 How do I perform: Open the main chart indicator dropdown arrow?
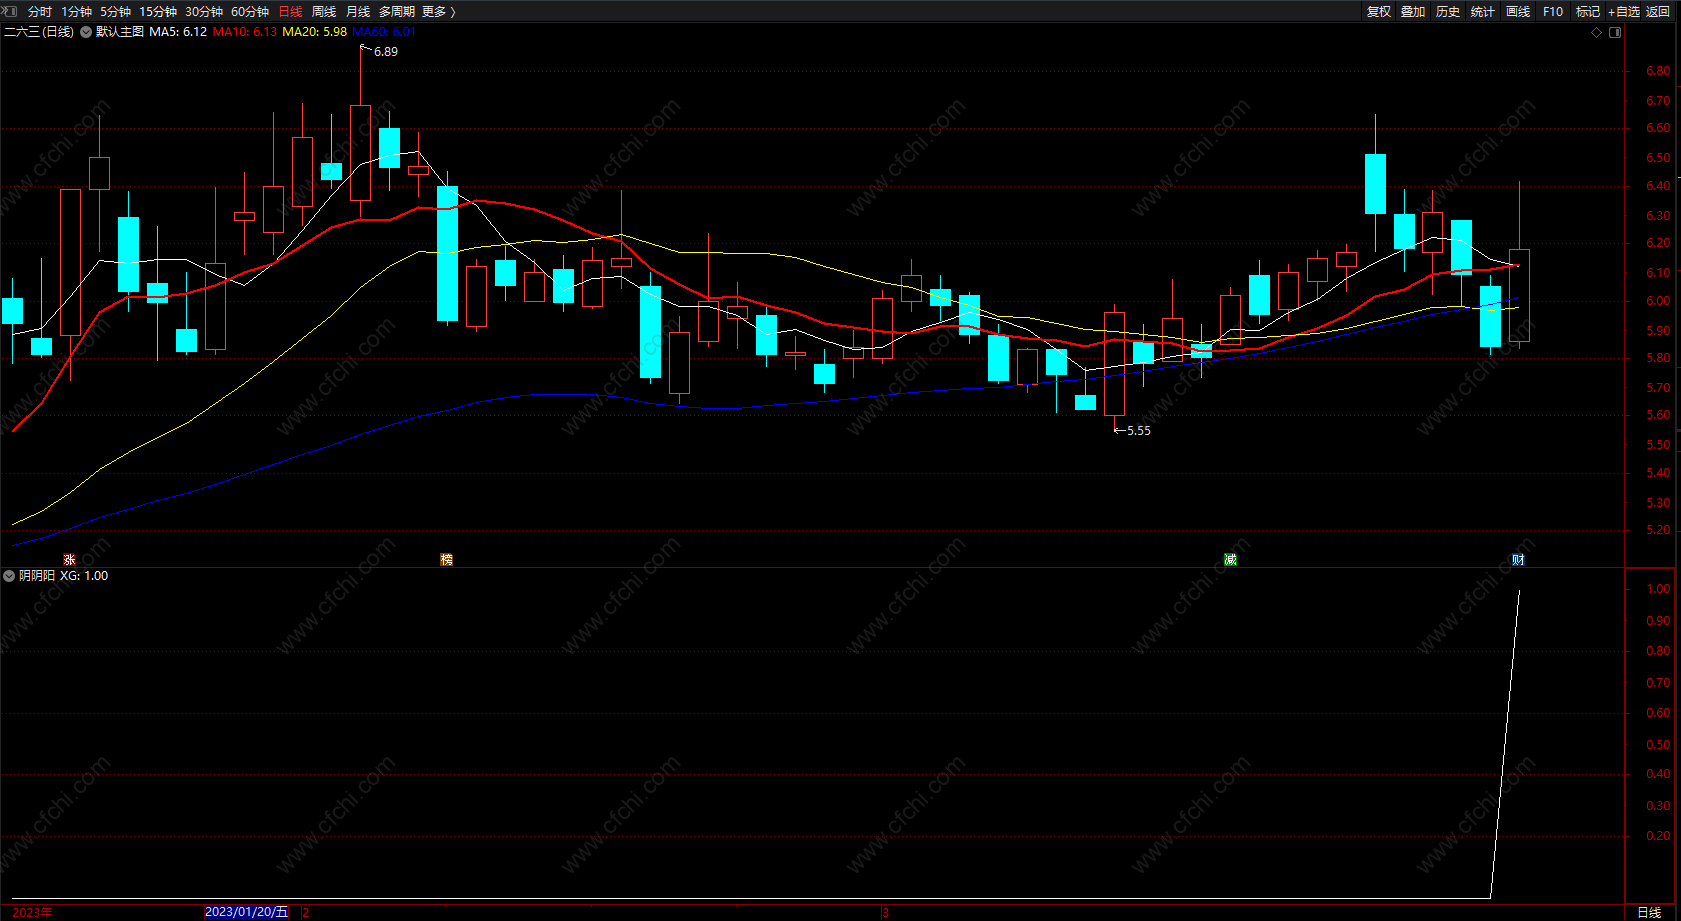point(86,32)
